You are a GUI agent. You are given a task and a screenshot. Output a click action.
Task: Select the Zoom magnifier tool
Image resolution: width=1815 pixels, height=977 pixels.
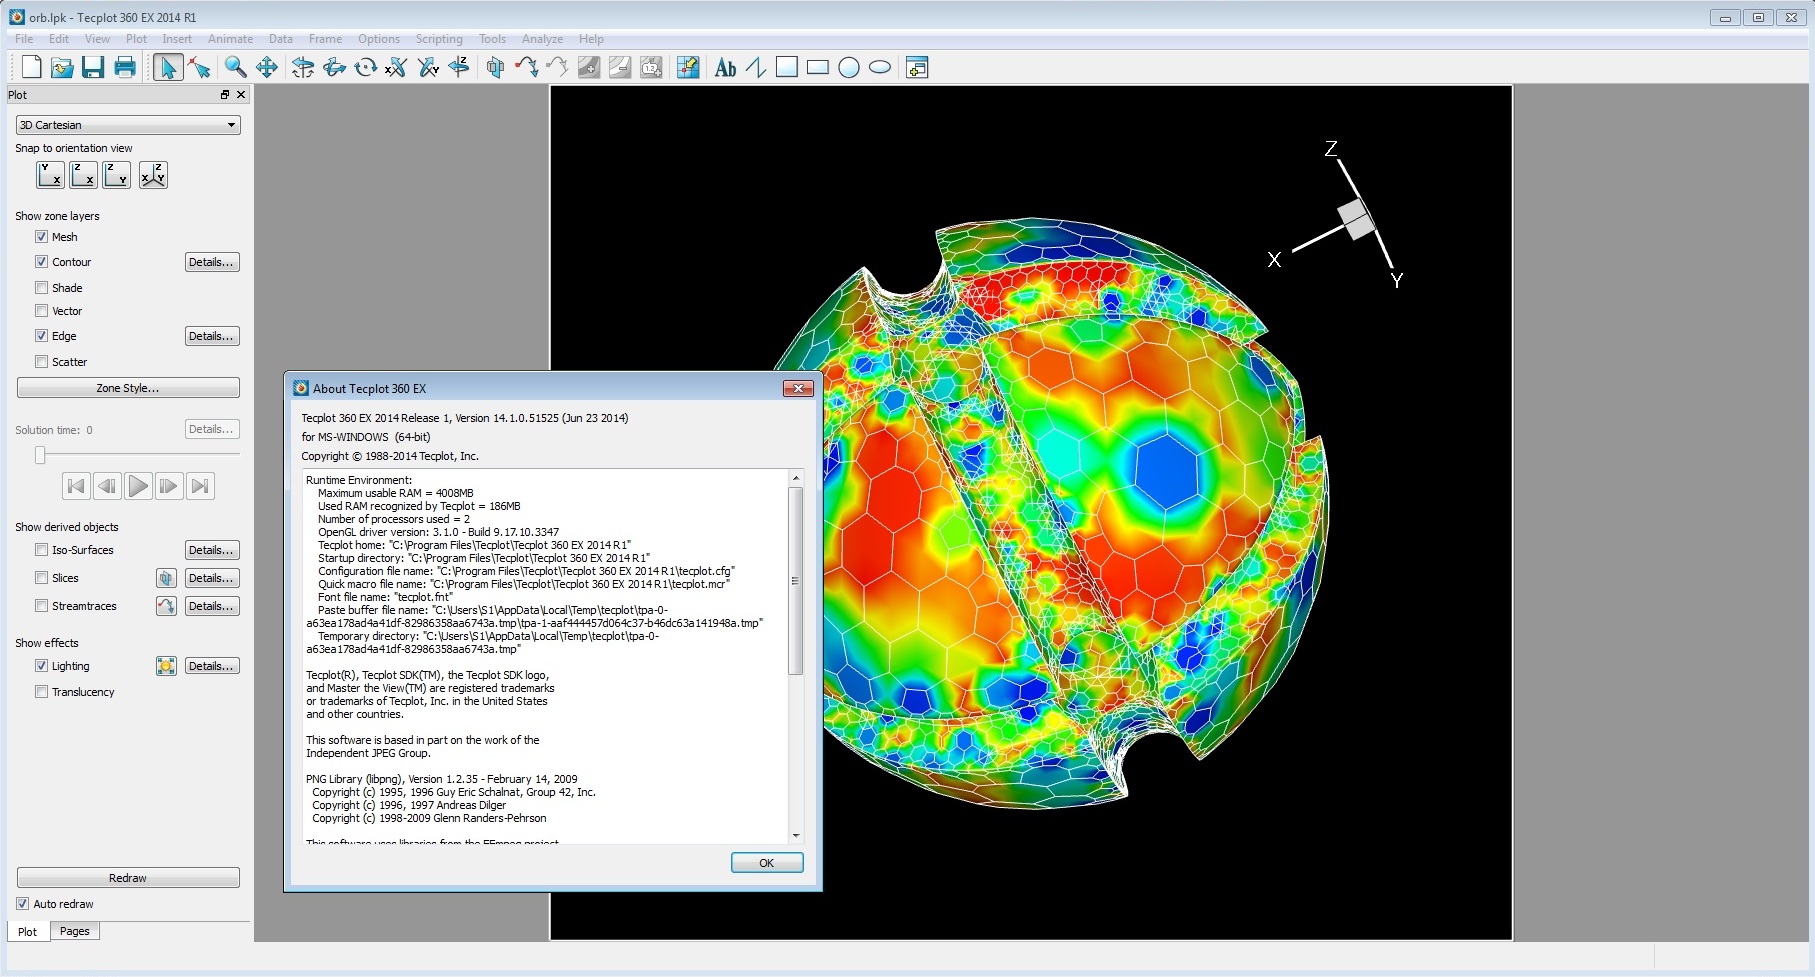coord(235,67)
